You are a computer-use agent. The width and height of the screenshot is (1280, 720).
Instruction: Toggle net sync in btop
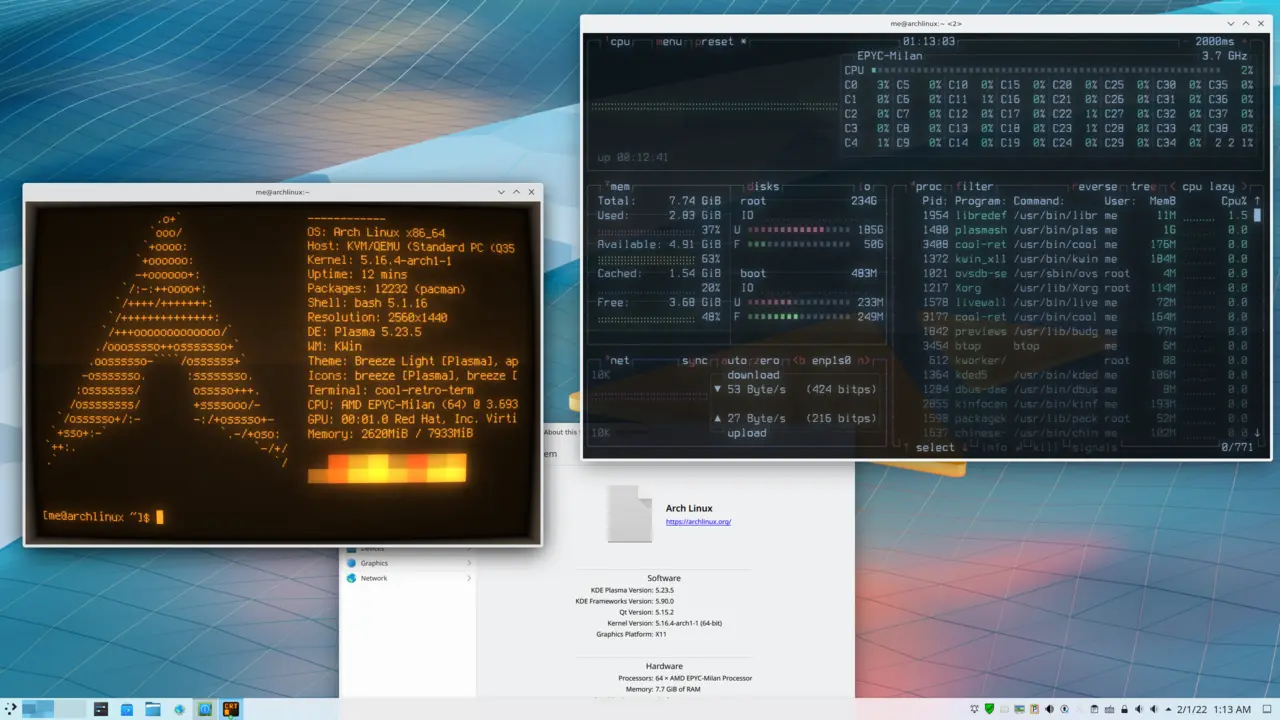pyautogui.click(x=694, y=360)
